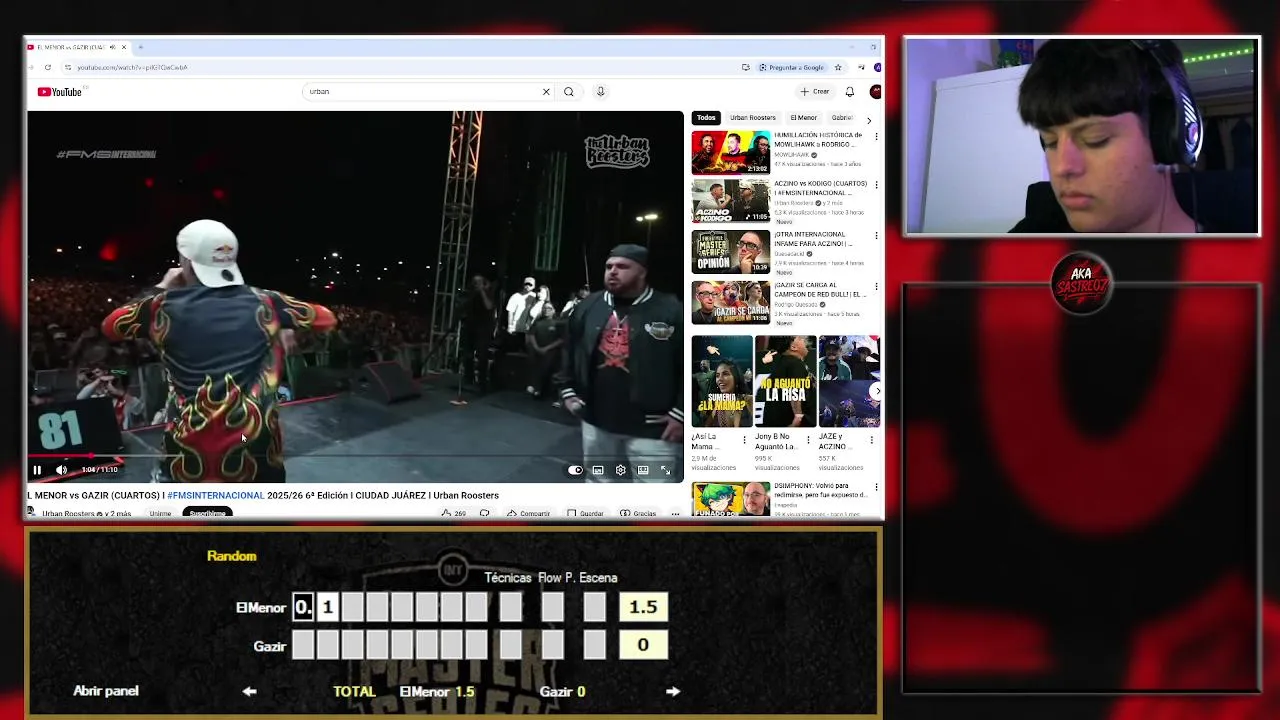Viewport: 1280px width, 720px height.
Task: Open the Humillación Histórica video thumbnail
Action: coord(731,152)
